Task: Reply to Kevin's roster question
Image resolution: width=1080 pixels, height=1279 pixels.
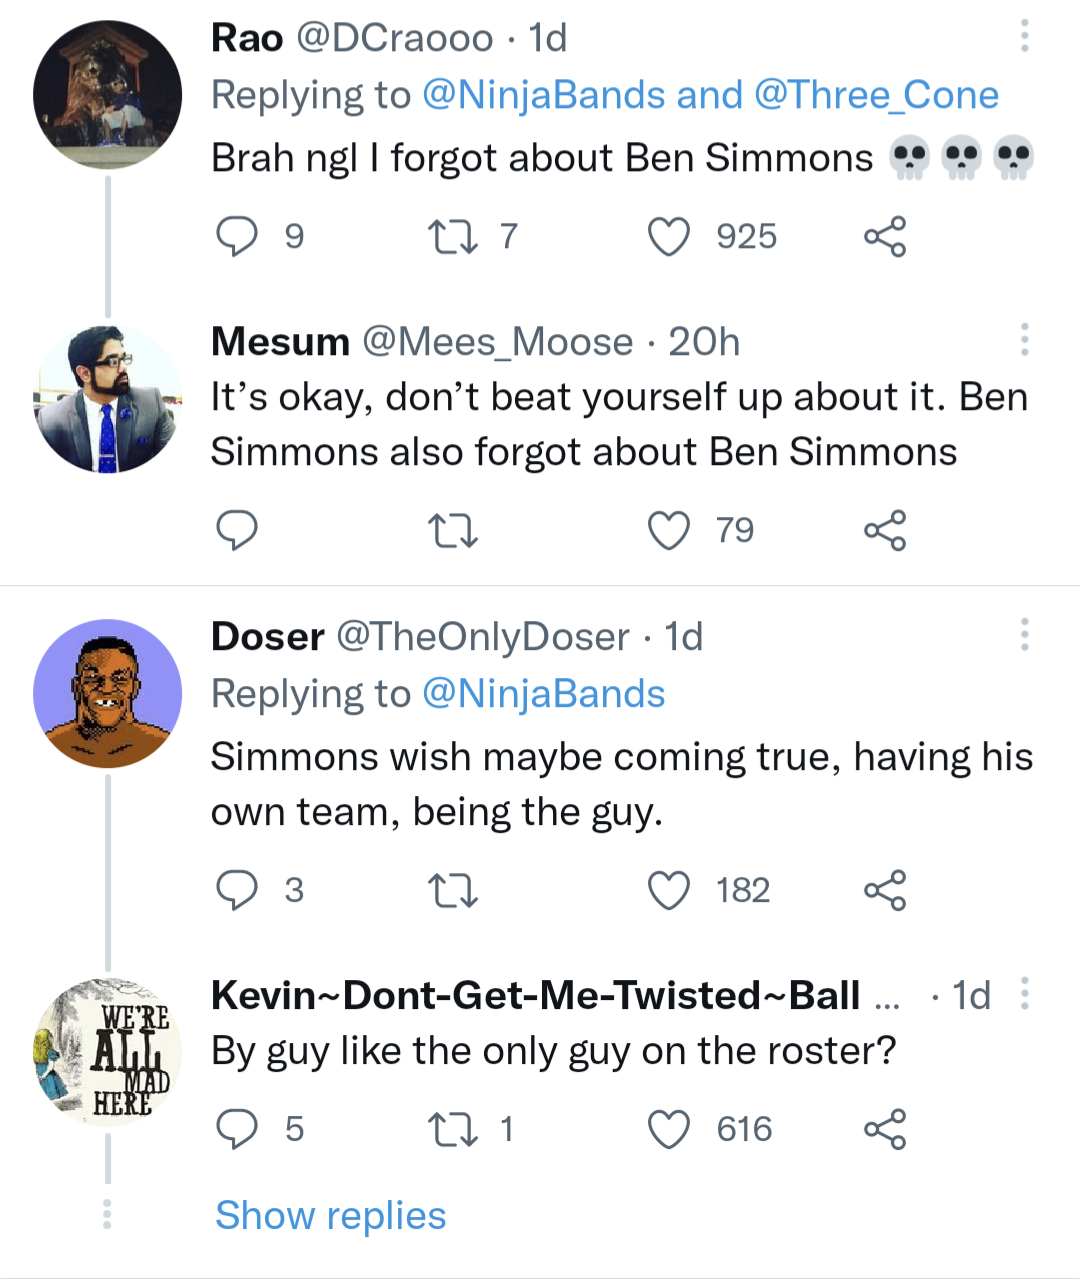Action: 238,1129
